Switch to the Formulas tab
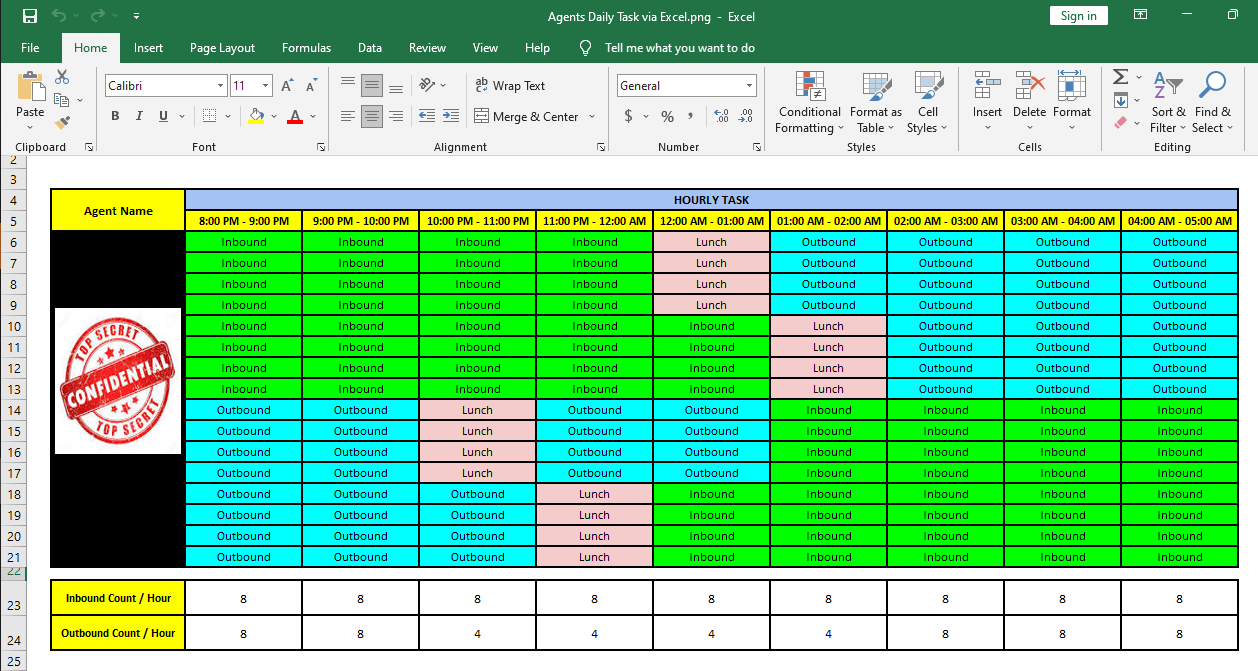 coord(306,48)
